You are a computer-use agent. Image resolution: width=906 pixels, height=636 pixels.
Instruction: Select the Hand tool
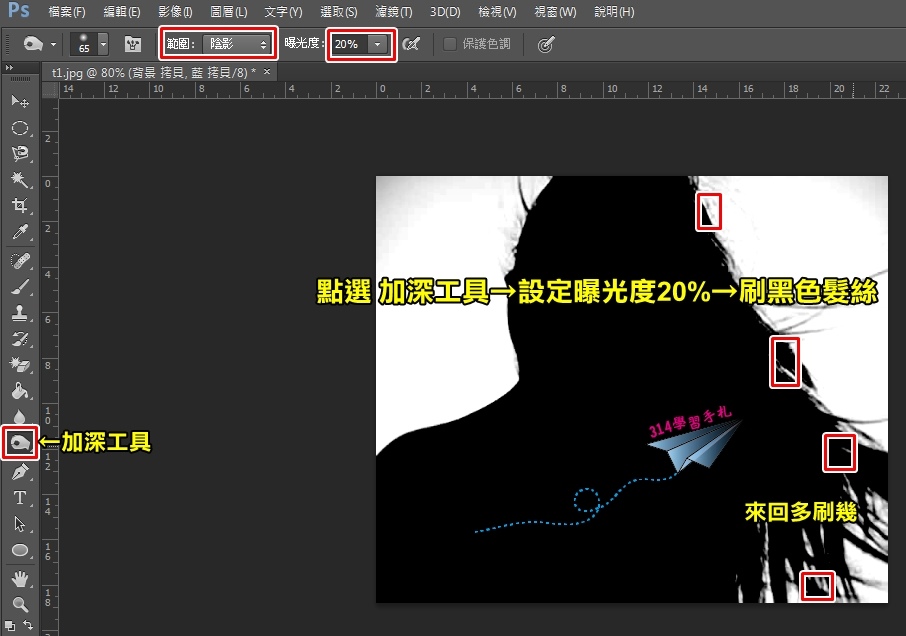[20, 578]
